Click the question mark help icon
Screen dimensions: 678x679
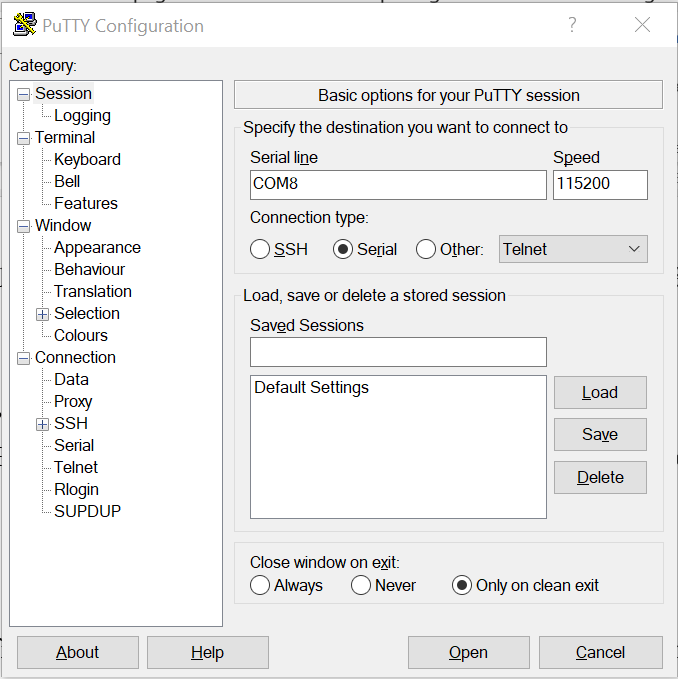[572, 25]
